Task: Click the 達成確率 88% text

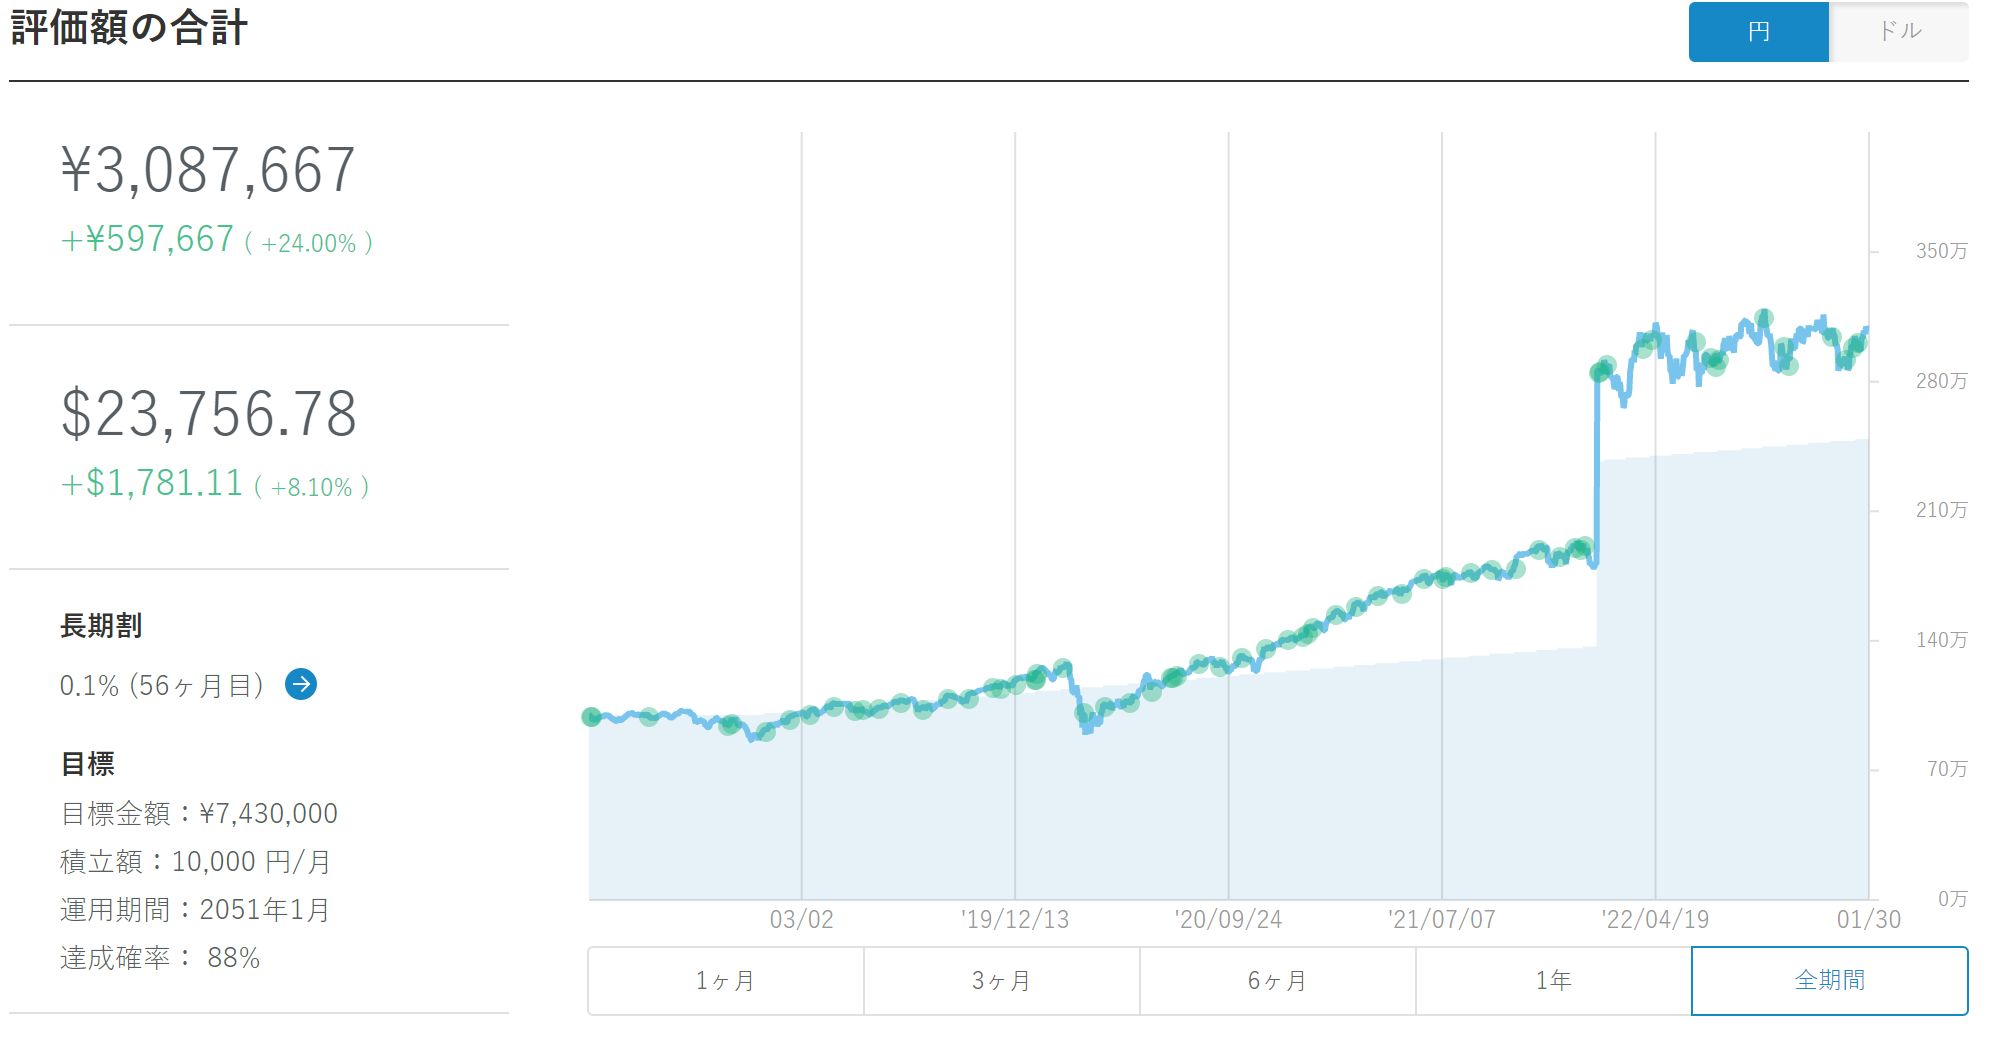Action: click(160, 958)
